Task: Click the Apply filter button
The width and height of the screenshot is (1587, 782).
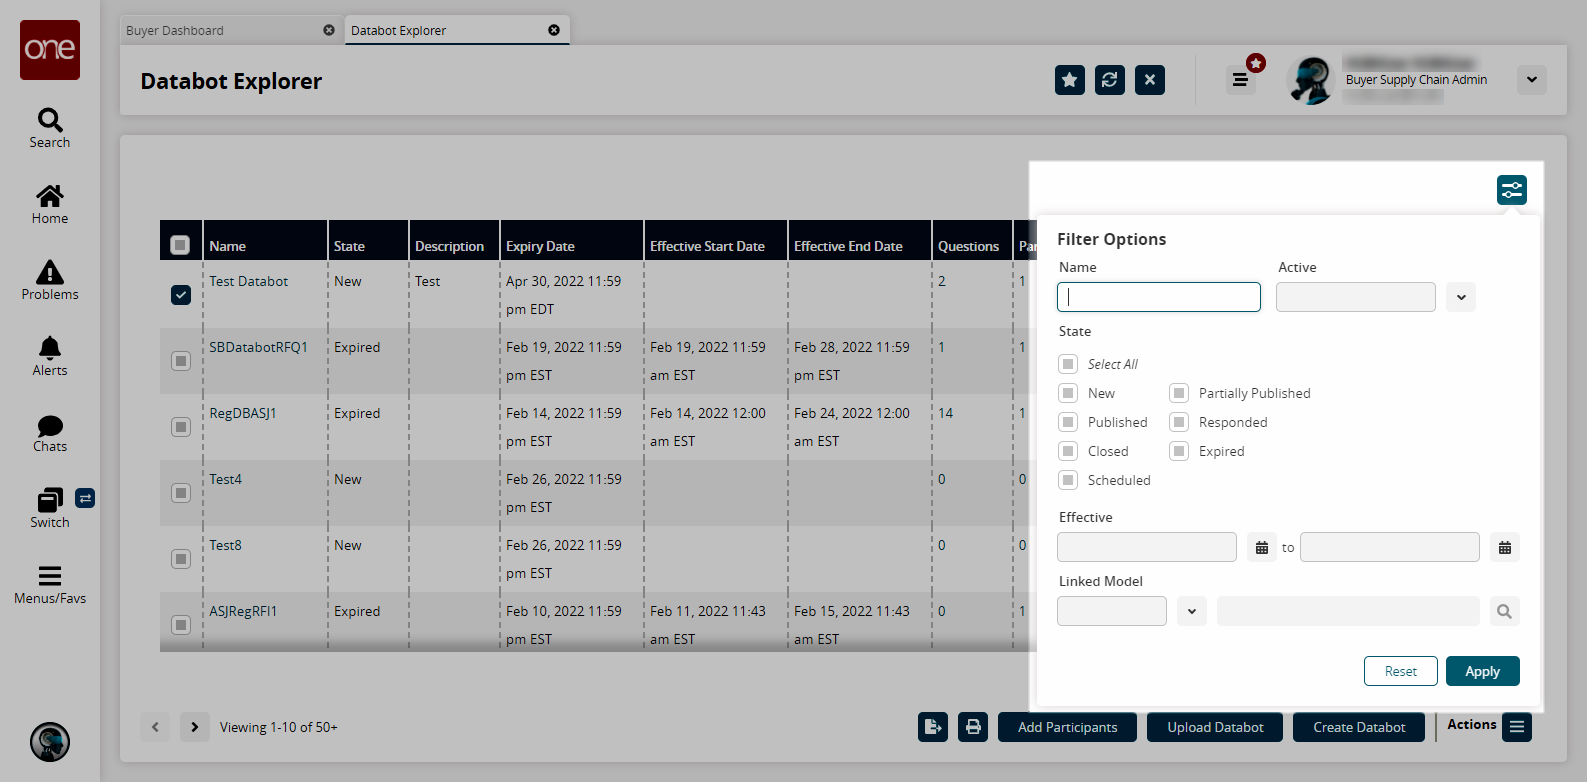Action: pos(1482,671)
